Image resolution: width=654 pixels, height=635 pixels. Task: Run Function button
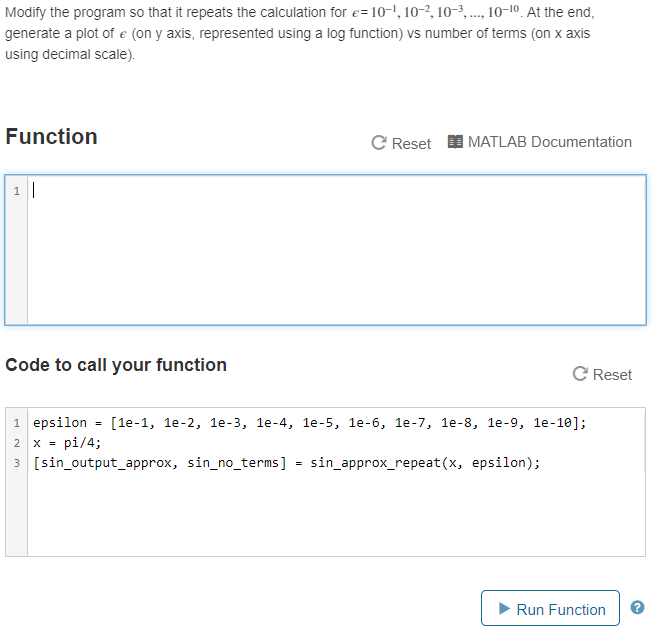coord(550,608)
